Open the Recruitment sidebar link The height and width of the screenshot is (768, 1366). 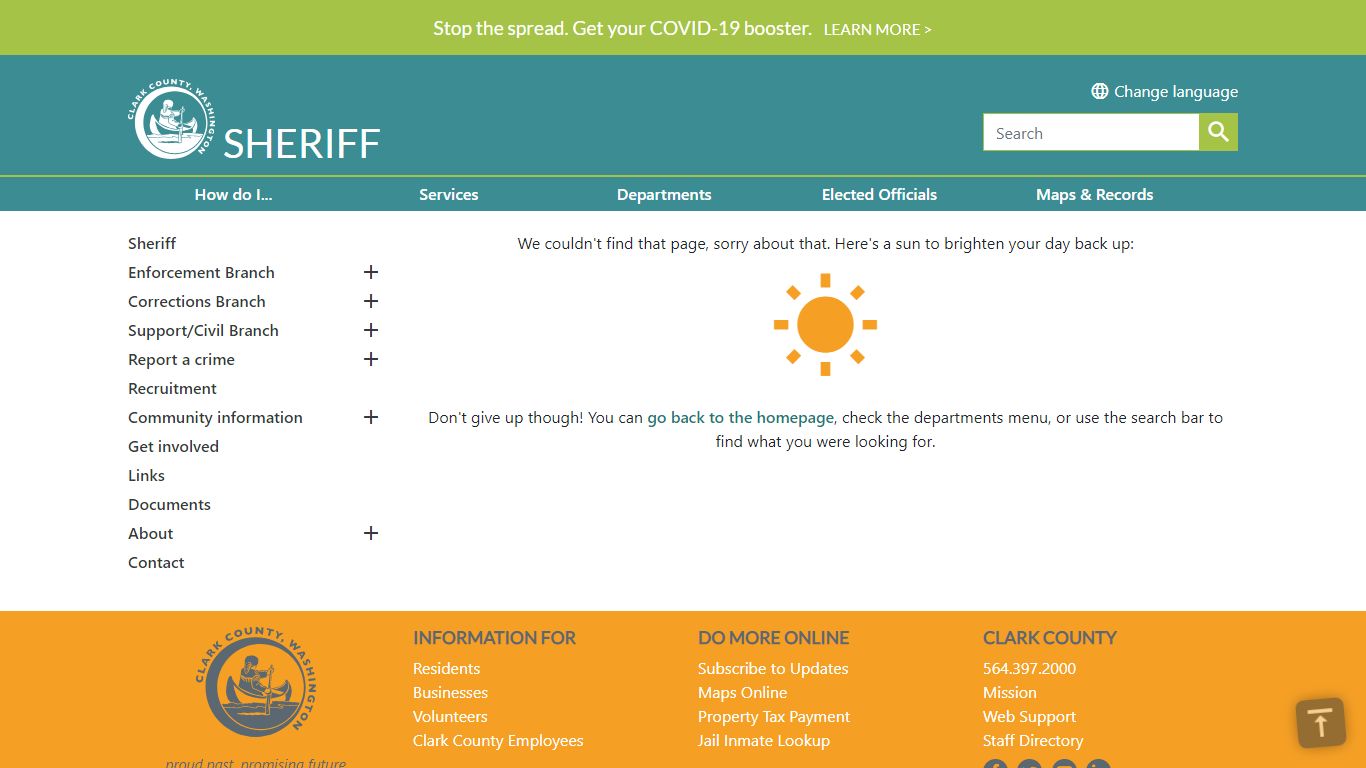coord(172,388)
